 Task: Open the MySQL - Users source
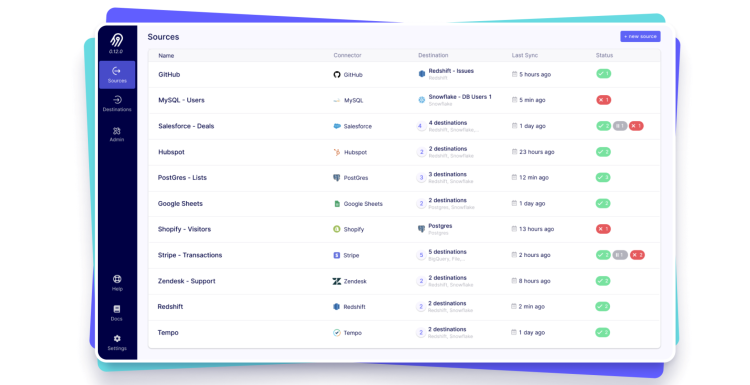pyautogui.click(x=404, y=100)
